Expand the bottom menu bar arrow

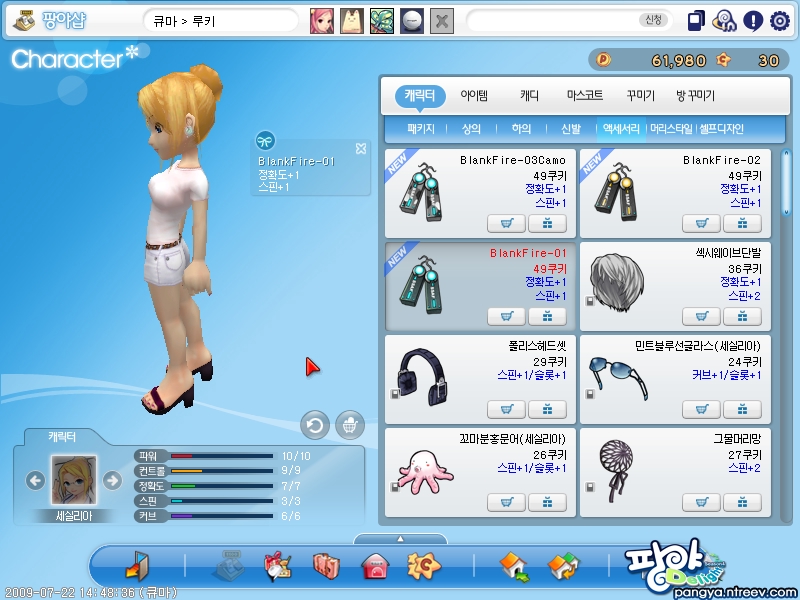tap(401, 539)
